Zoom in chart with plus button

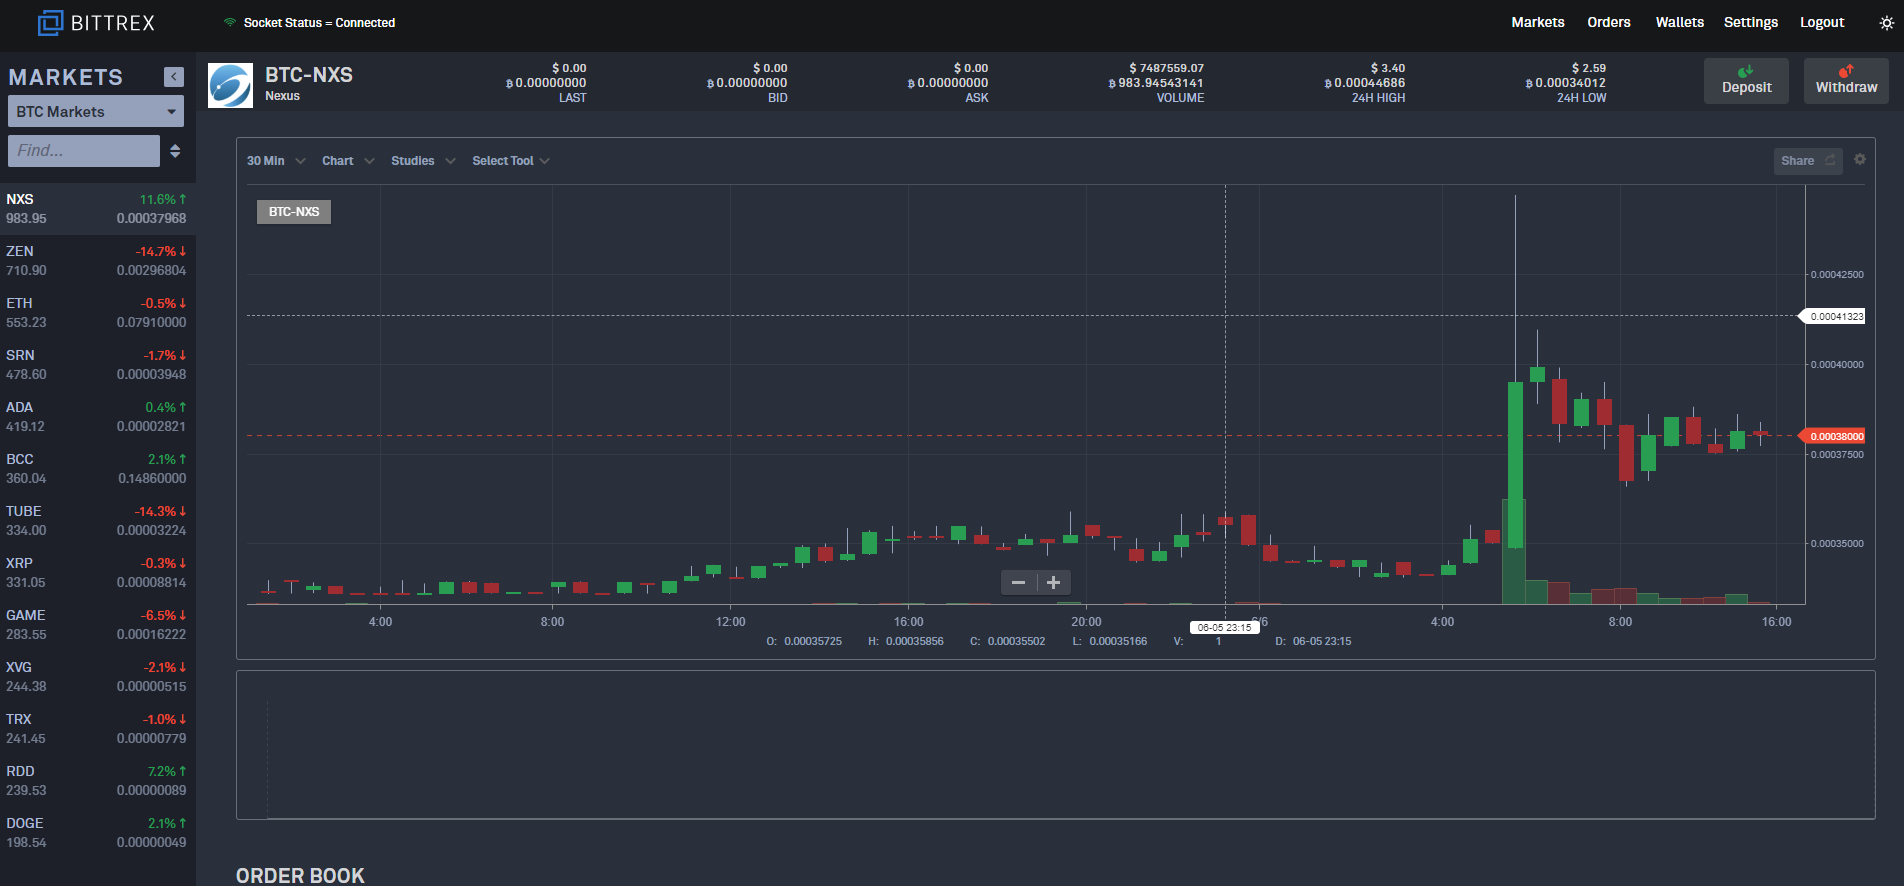1053,582
